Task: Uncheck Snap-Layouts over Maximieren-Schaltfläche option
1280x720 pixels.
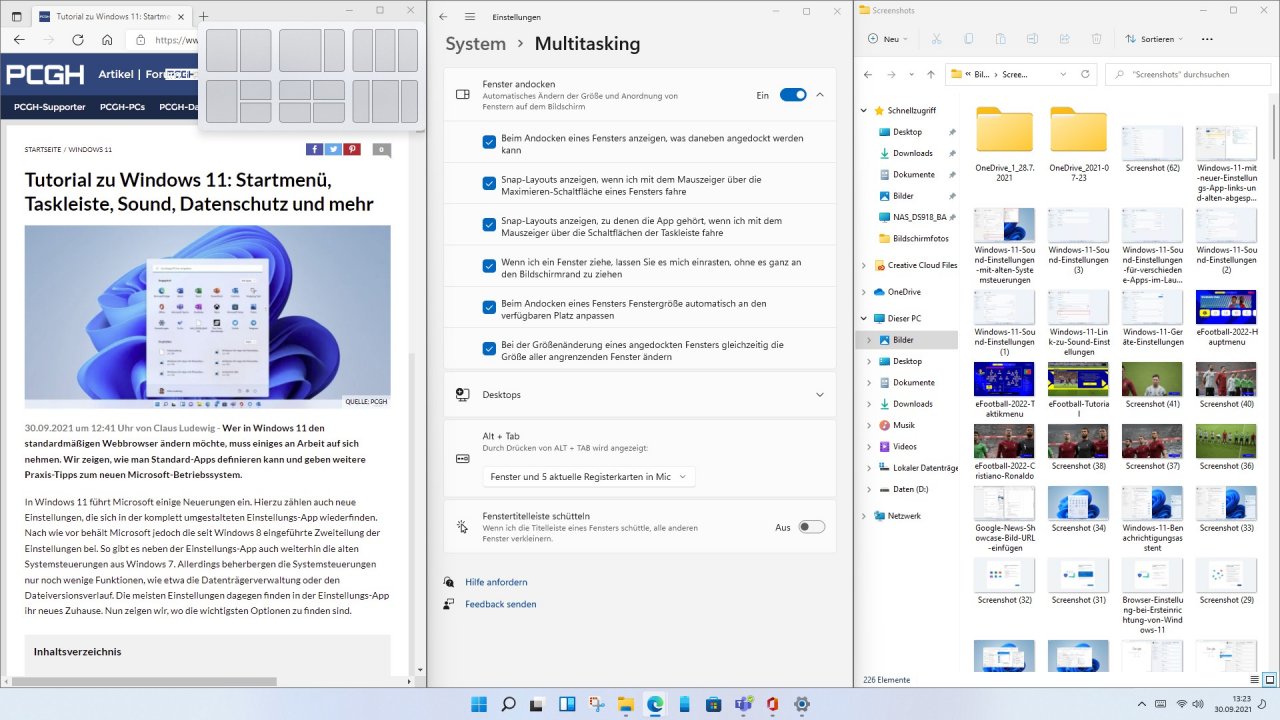Action: pyautogui.click(x=489, y=184)
